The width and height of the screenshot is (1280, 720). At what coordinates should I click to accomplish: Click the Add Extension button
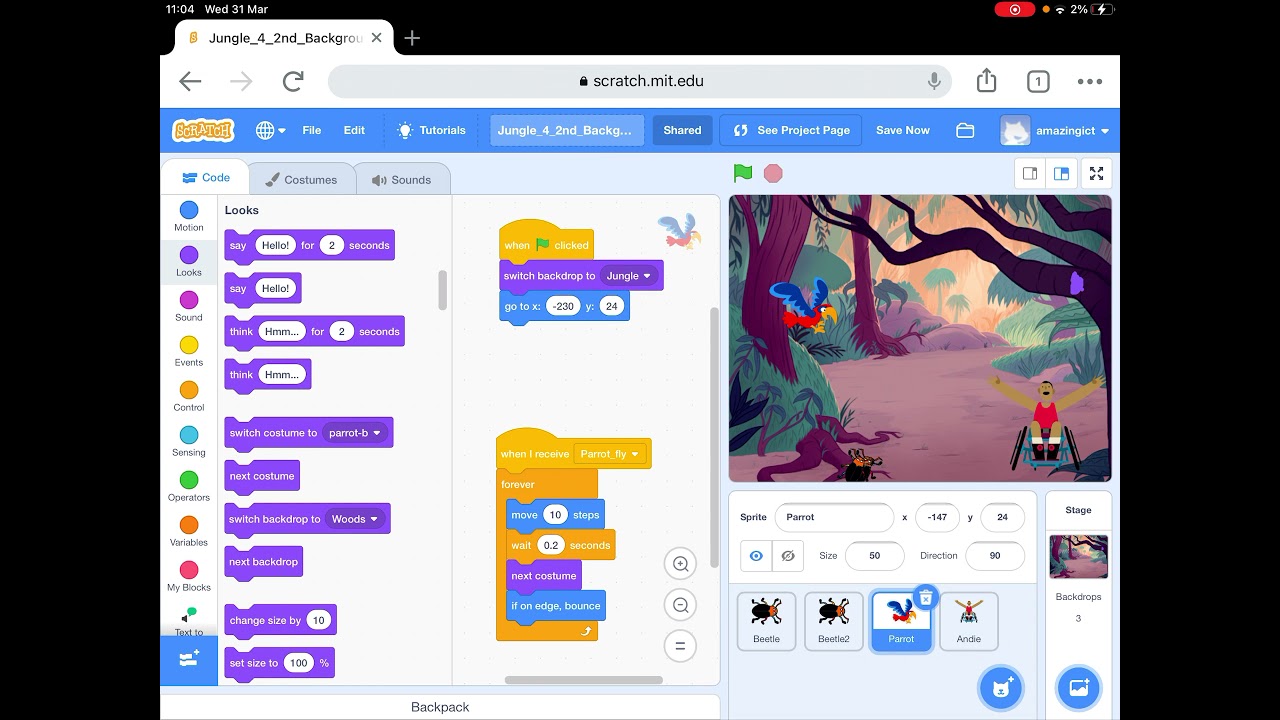coord(189,660)
